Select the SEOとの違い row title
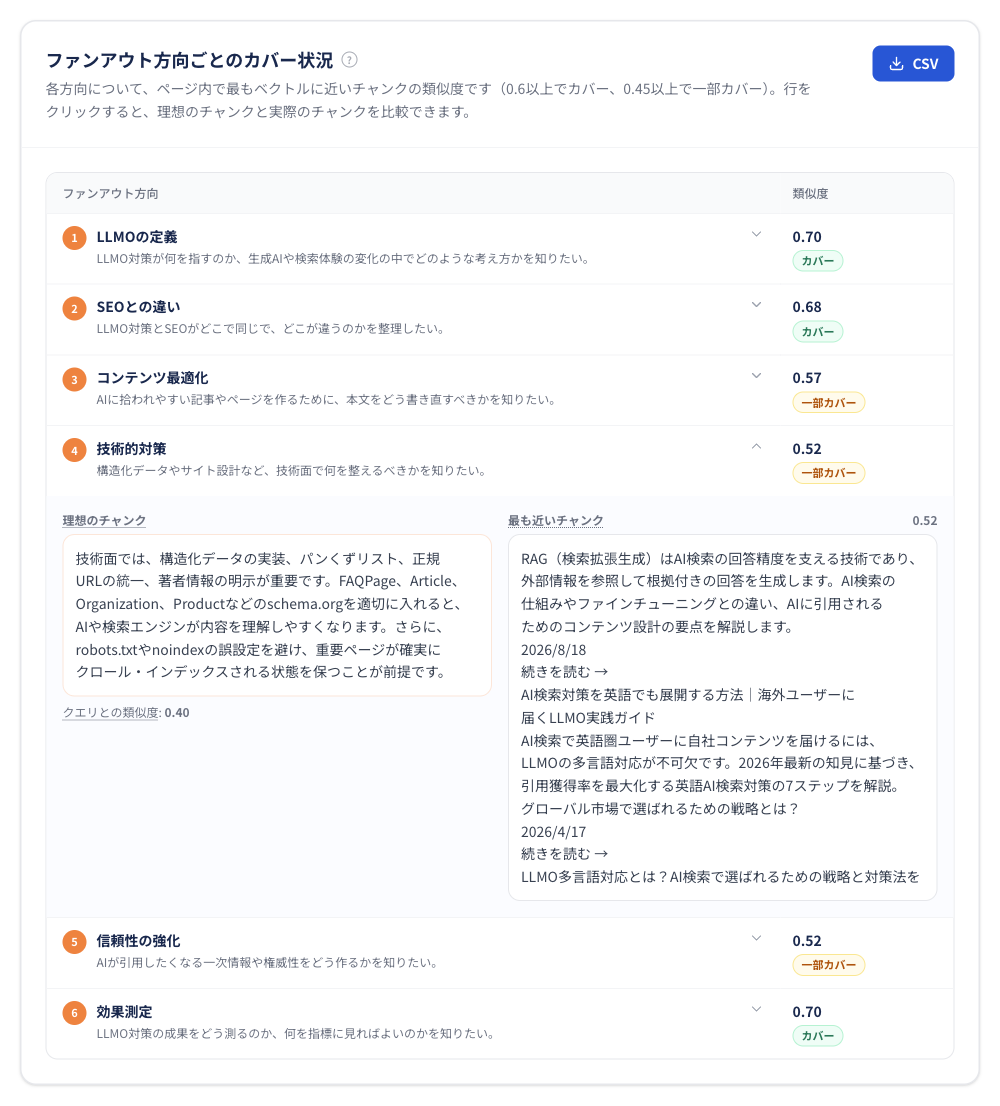 [138, 307]
